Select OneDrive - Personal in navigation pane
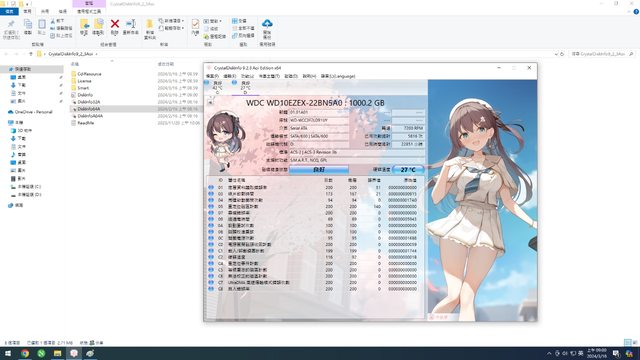The image size is (640, 360). (33, 112)
